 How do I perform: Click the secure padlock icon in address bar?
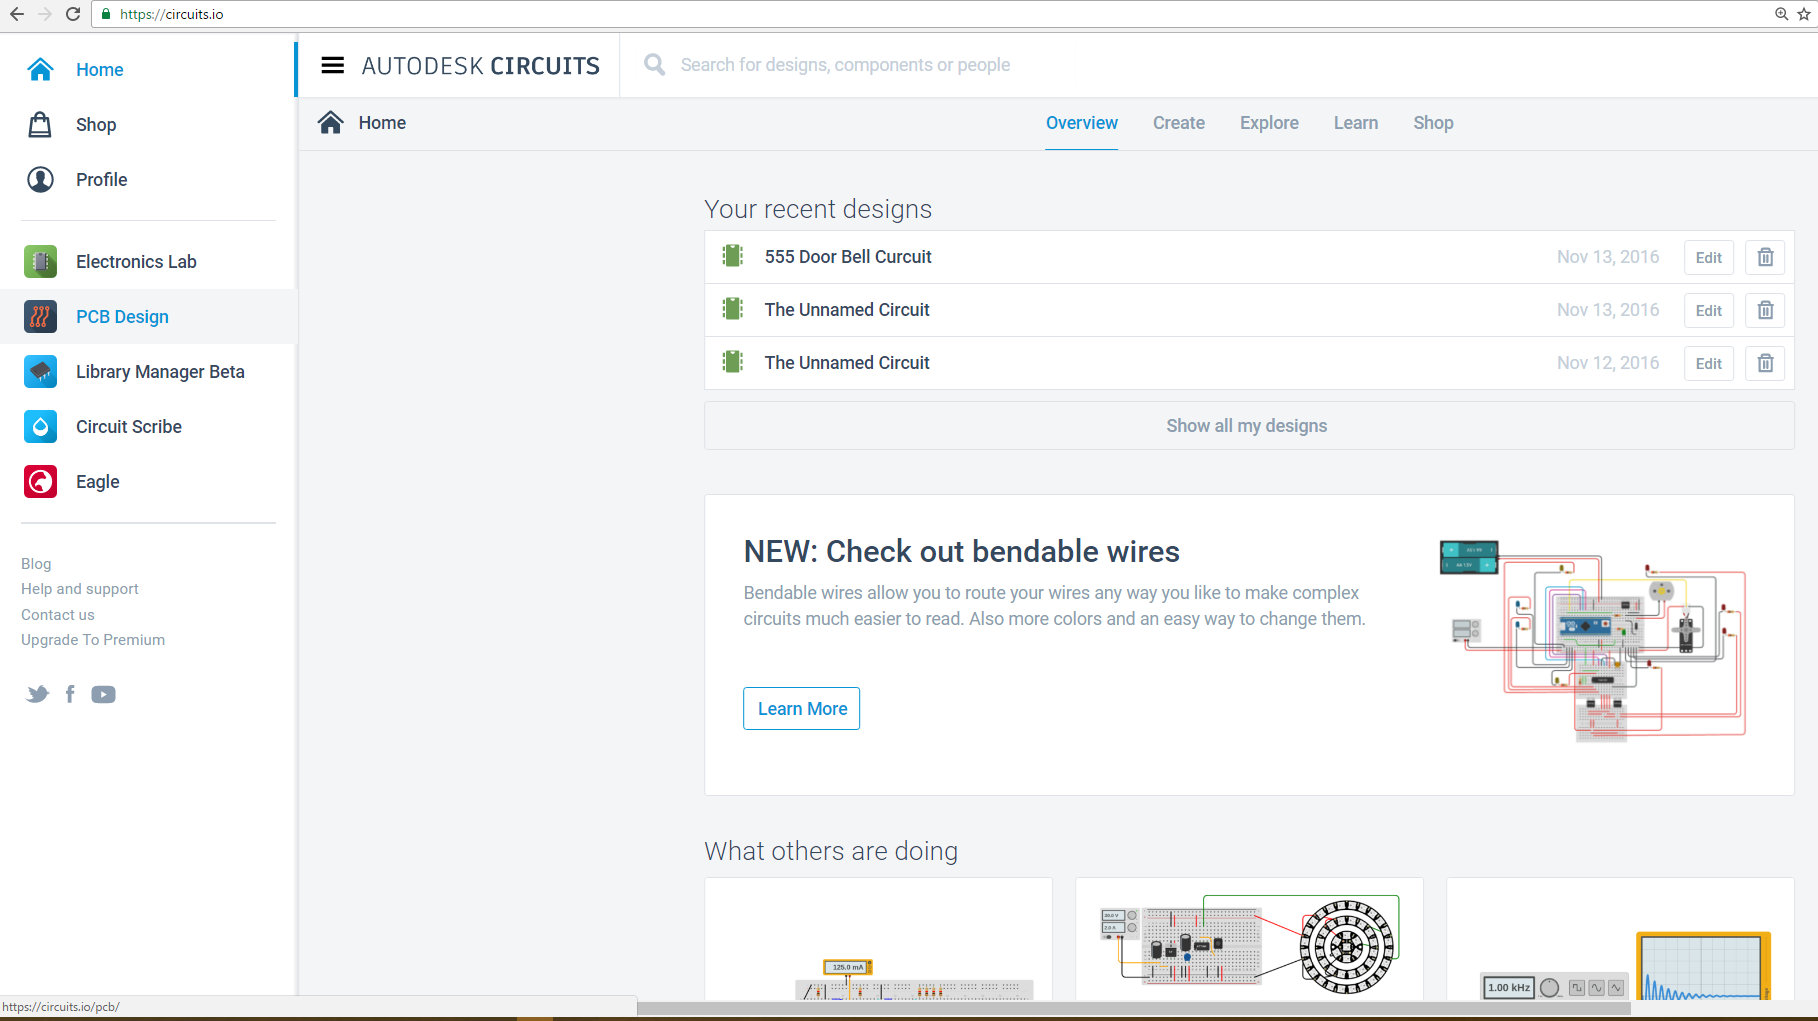click(106, 14)
